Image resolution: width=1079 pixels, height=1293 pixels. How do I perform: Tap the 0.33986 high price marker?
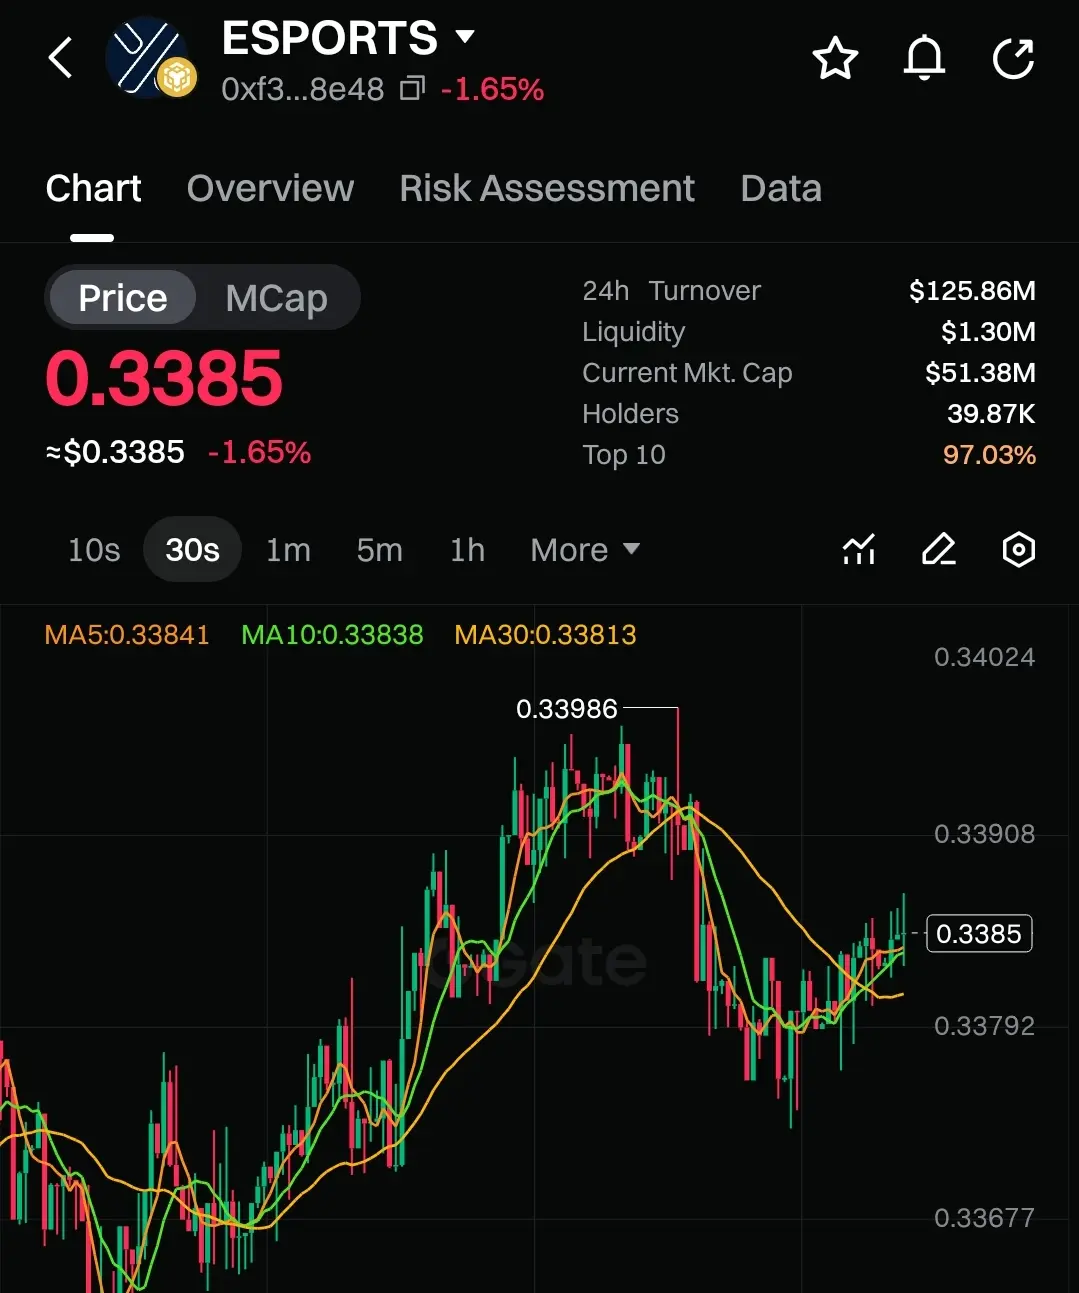tap(567, 709)
